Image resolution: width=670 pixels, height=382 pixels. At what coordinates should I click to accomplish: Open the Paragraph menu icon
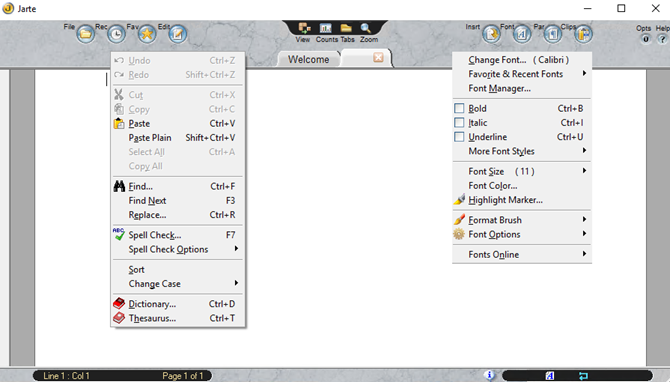(553, 34)
